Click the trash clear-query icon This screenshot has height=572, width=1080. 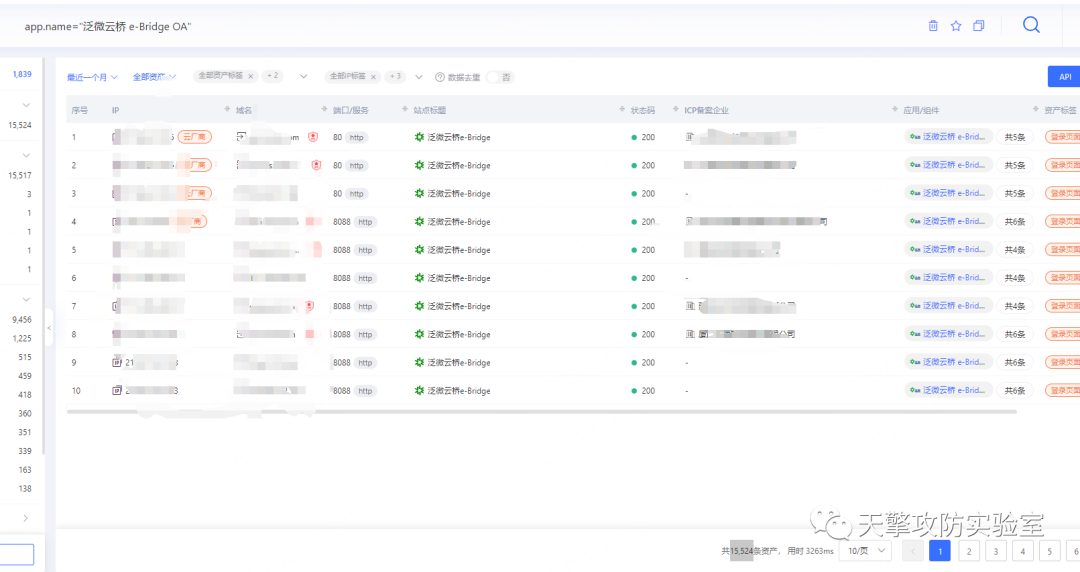933,26
